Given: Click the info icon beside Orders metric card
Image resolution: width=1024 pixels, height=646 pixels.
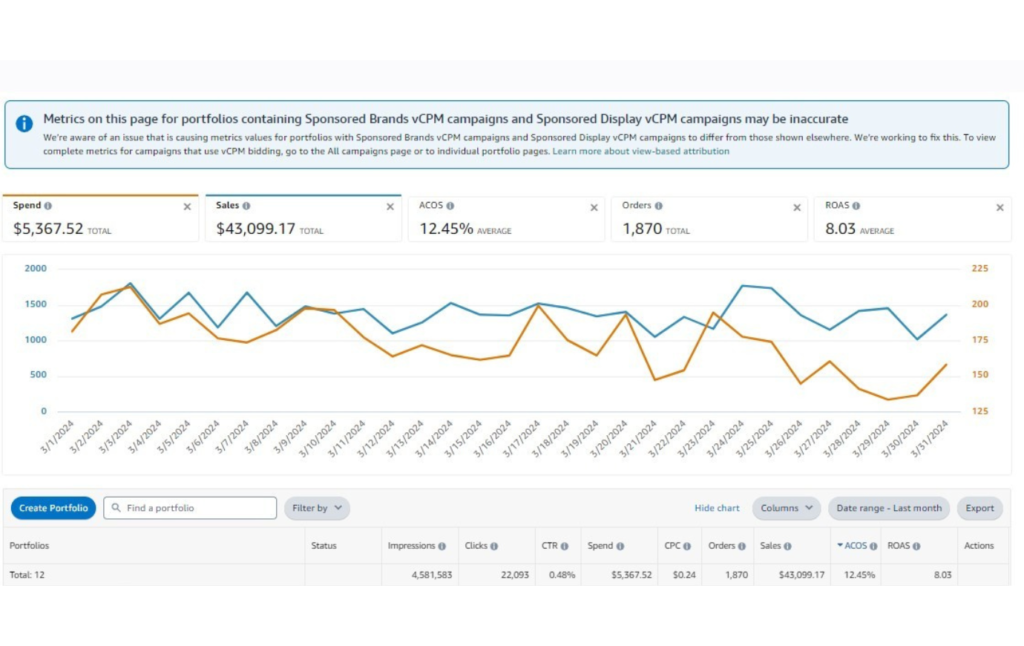Looking at the screenshot, I should pos(658,206).
